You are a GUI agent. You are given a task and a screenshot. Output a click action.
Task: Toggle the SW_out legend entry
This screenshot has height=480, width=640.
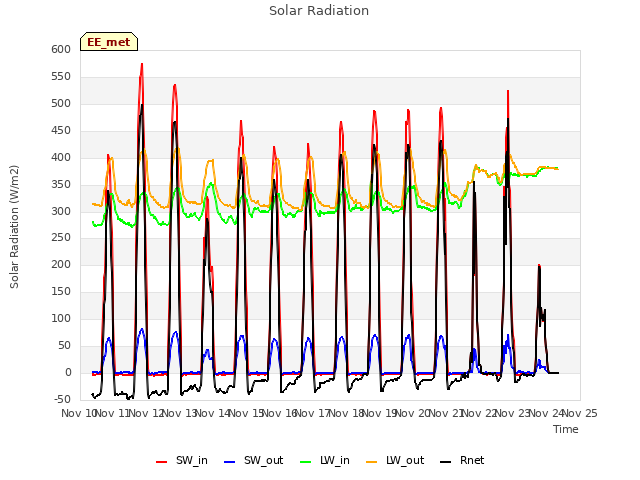[x=253, y=460]
